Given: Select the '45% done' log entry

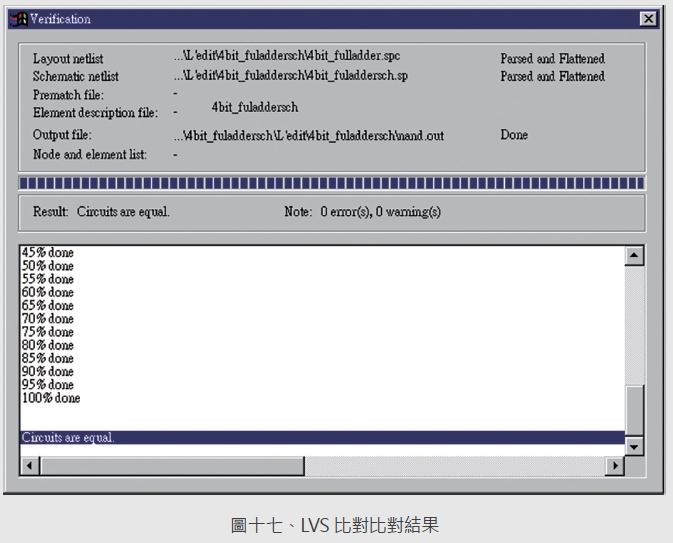Looking at the screenshot, I should (48, 253).
